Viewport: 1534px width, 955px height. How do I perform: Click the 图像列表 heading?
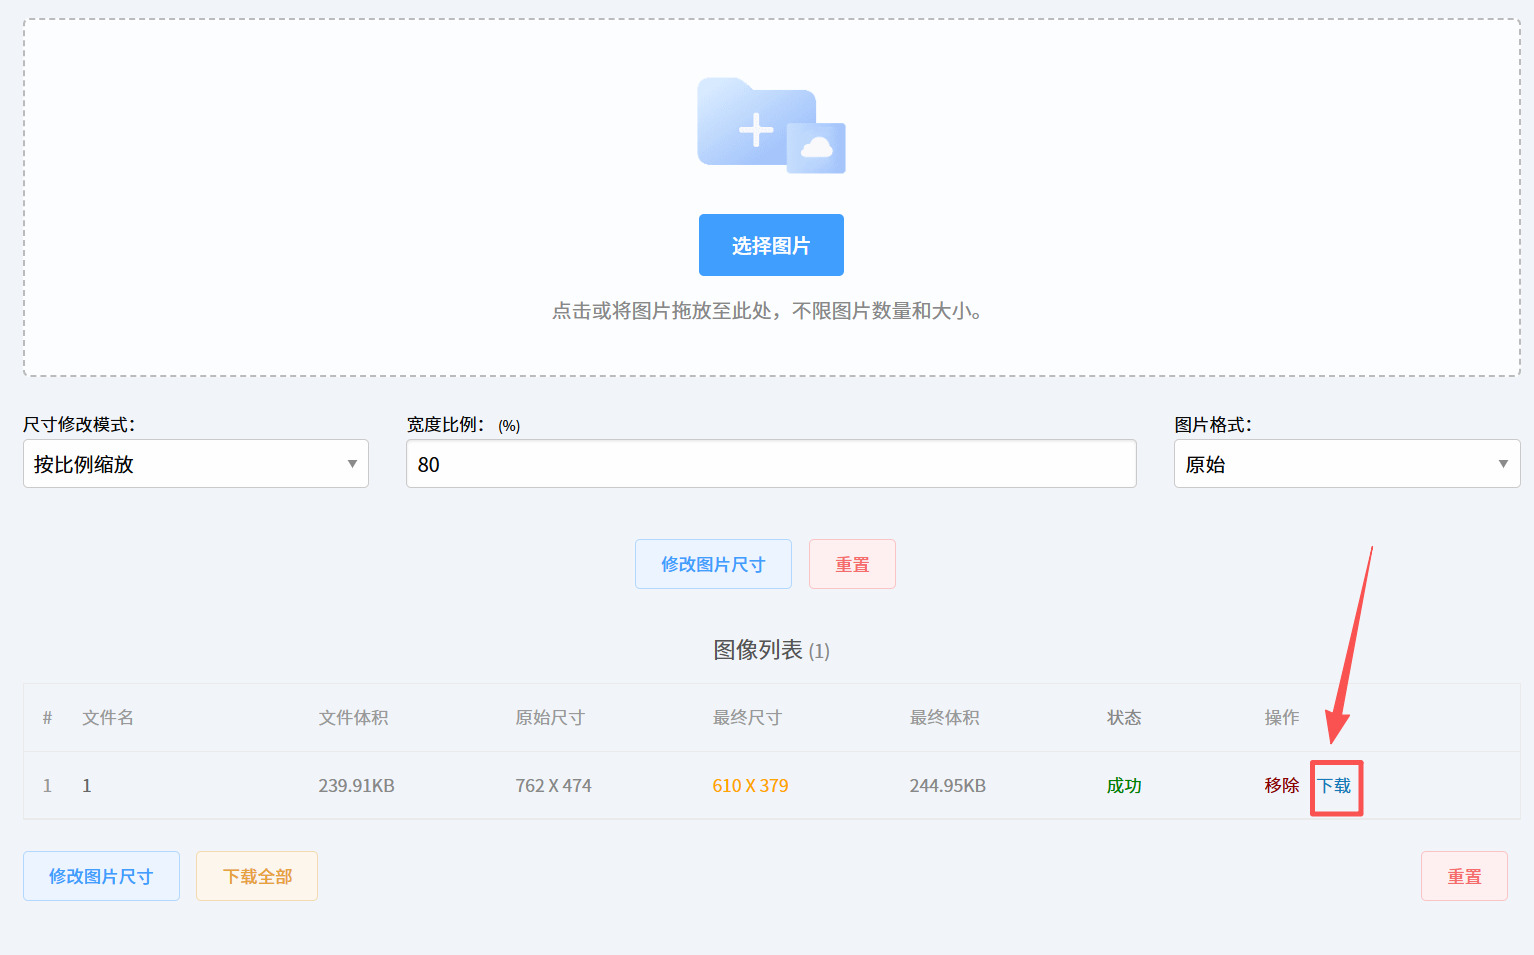tap(771, 650)
